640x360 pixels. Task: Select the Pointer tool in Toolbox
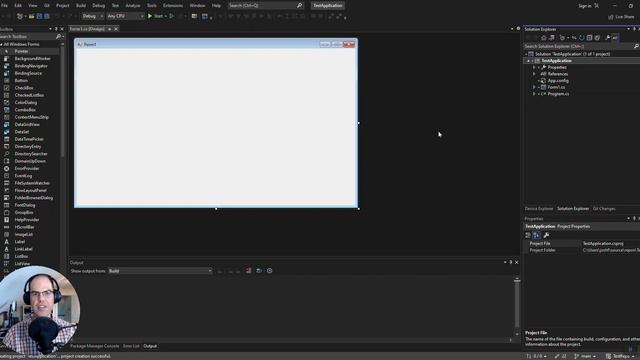pyautogui.click(x=21, y=51)
